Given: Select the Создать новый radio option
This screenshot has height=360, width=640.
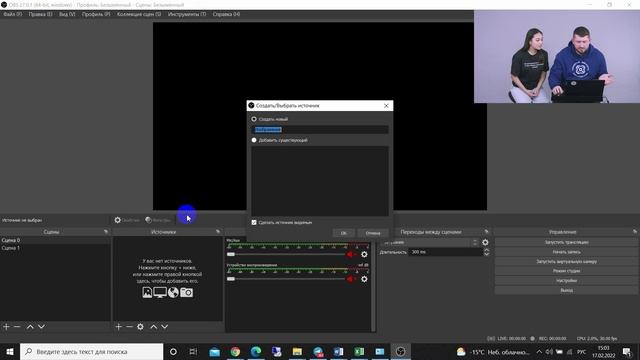Looking at the screenshot, I should [x=254, y=119].
